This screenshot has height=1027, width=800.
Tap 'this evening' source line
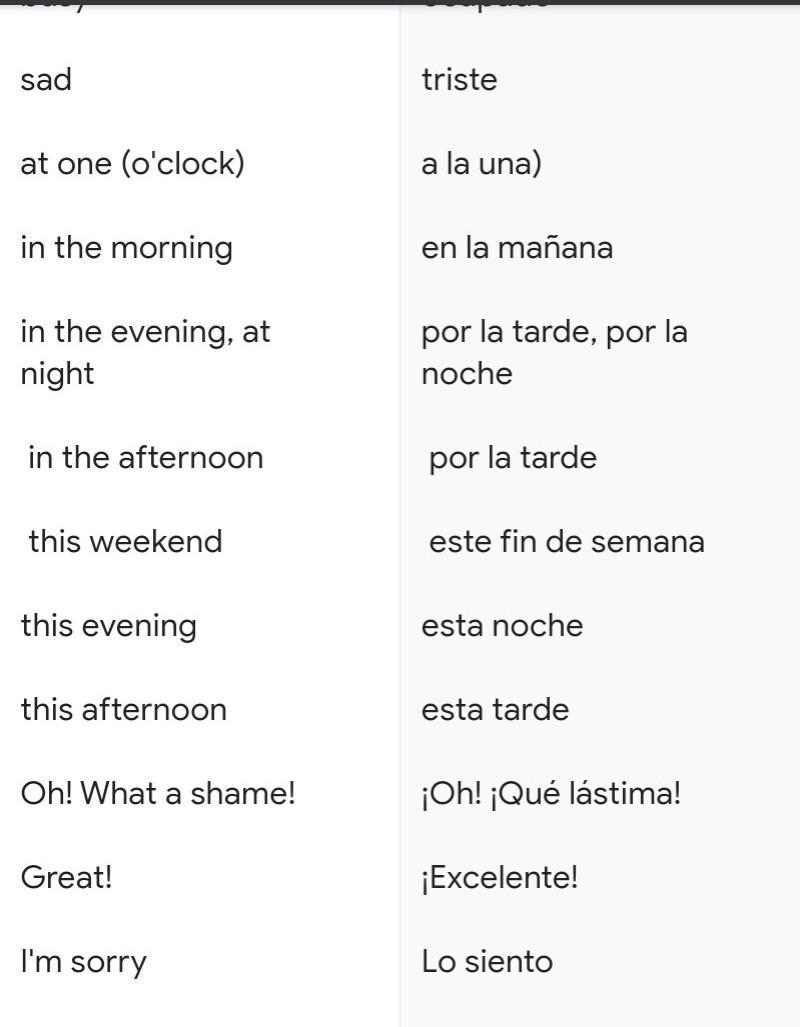coord(109,627)
